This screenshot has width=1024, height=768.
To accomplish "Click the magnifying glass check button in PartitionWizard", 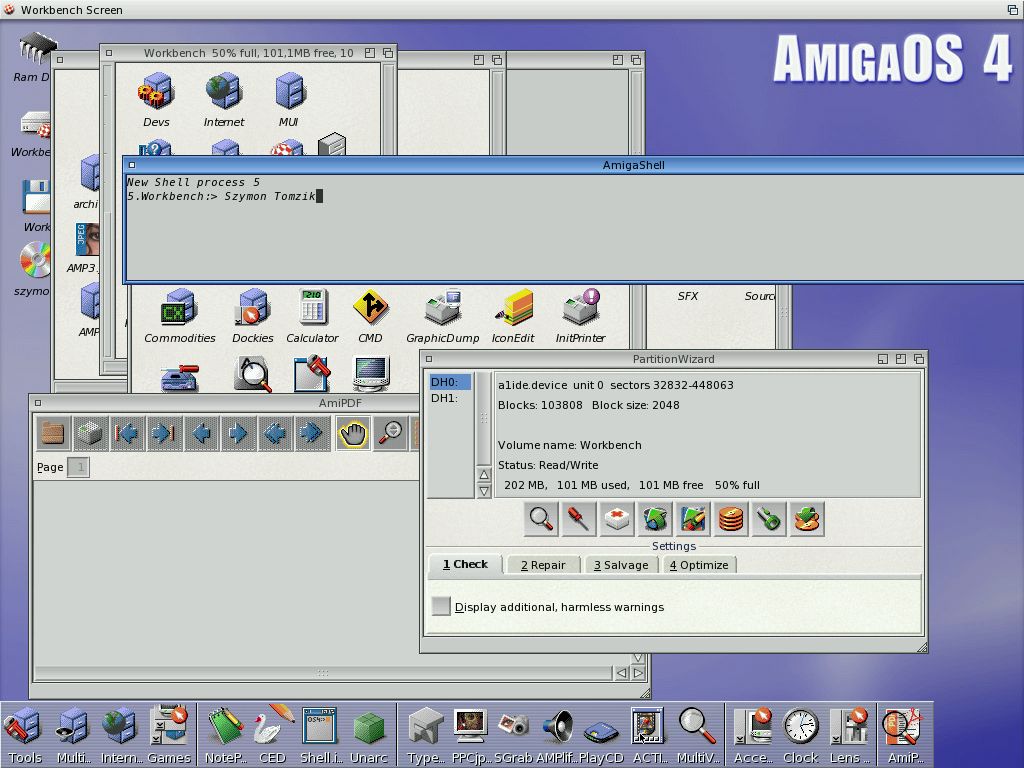I will point(541,519).
